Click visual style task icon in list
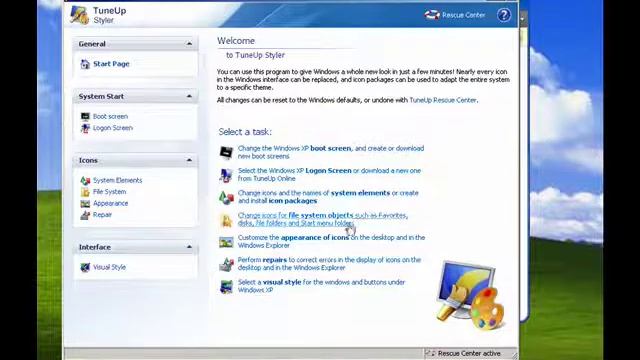The image size is (640, 360). 226,287
